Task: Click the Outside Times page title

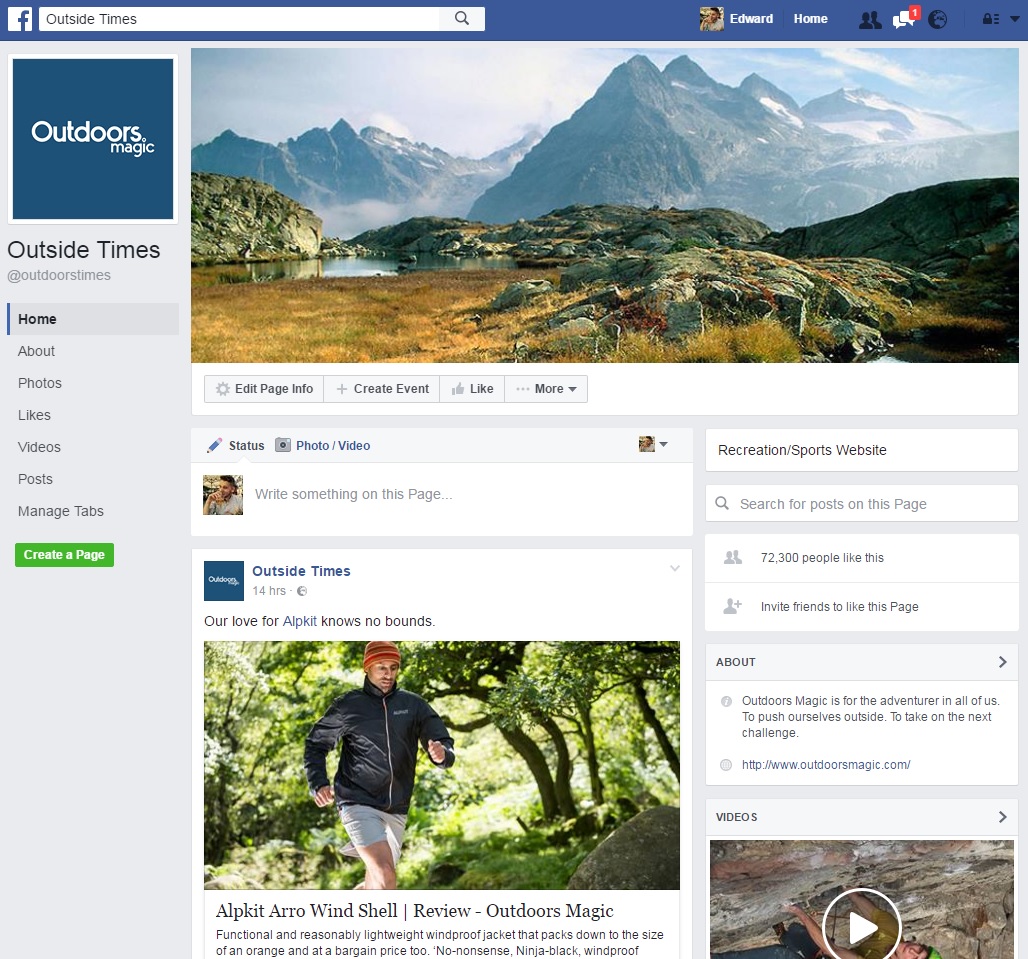Action: (x=84, y=250)
